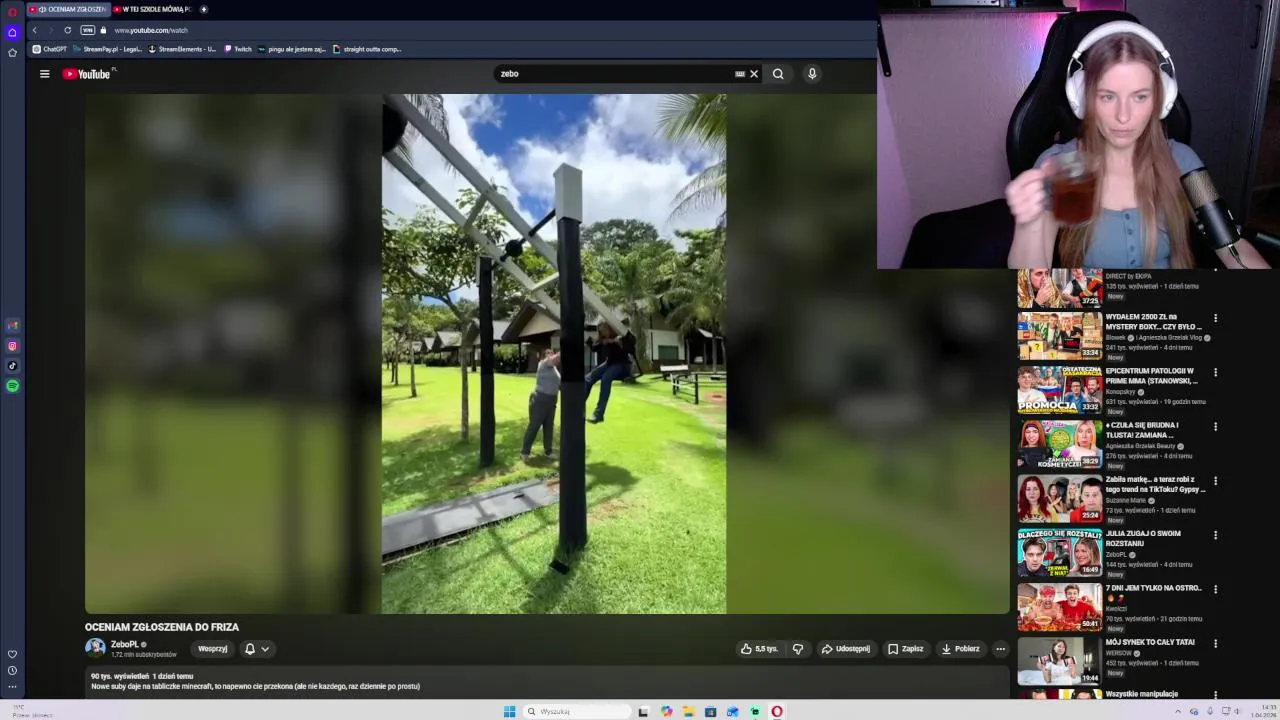Click the Udostępnij share button
The height and width of the screenshot is (720, 1280).
click(x=846, y=649)
